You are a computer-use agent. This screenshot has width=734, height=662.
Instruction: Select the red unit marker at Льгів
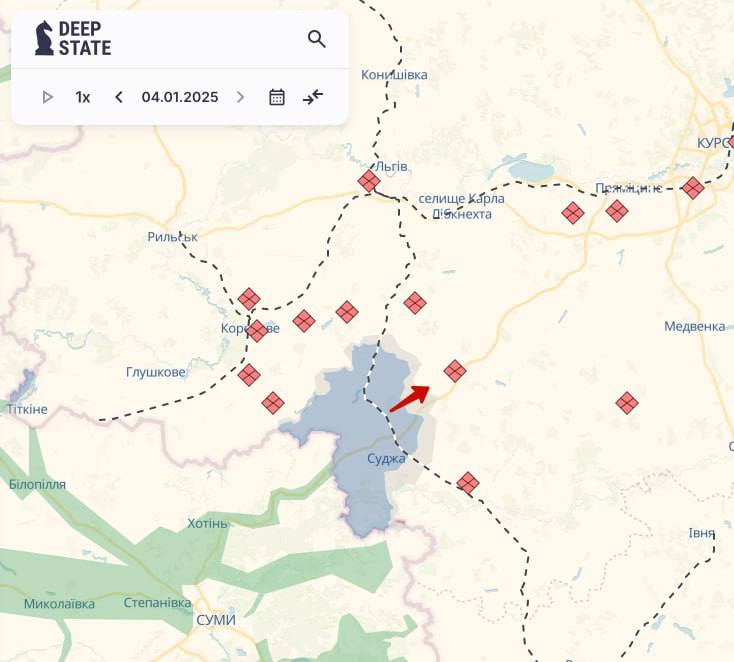tap(369, 181)
